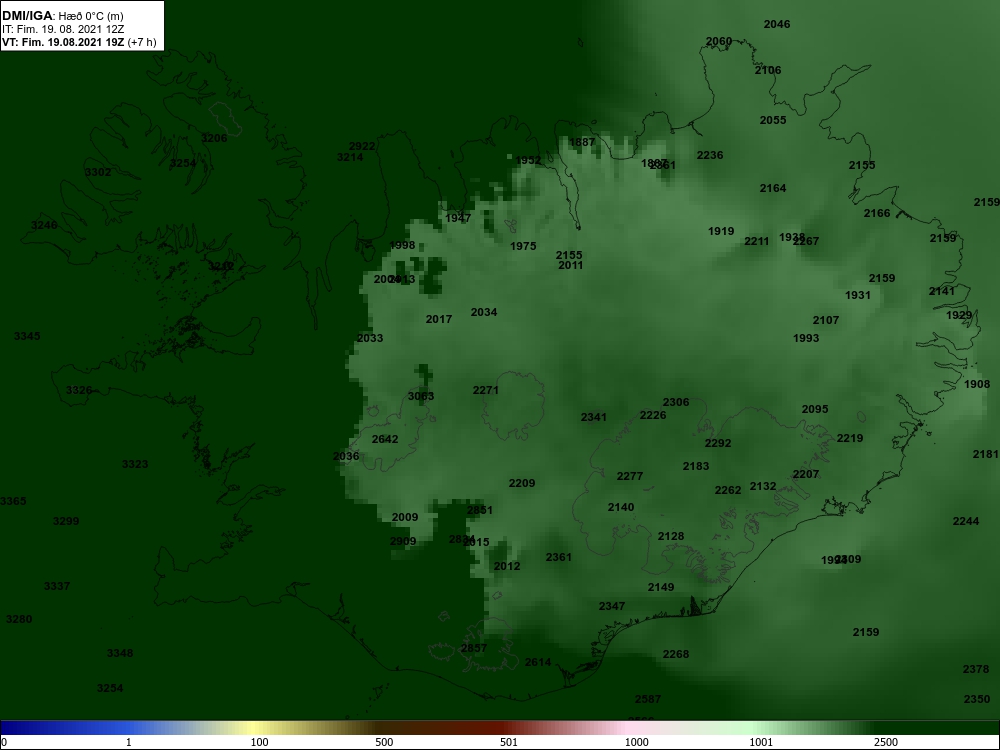
Task: Click the 2164 value on the map
Action: pyautogui.click(x=773, y=188)
